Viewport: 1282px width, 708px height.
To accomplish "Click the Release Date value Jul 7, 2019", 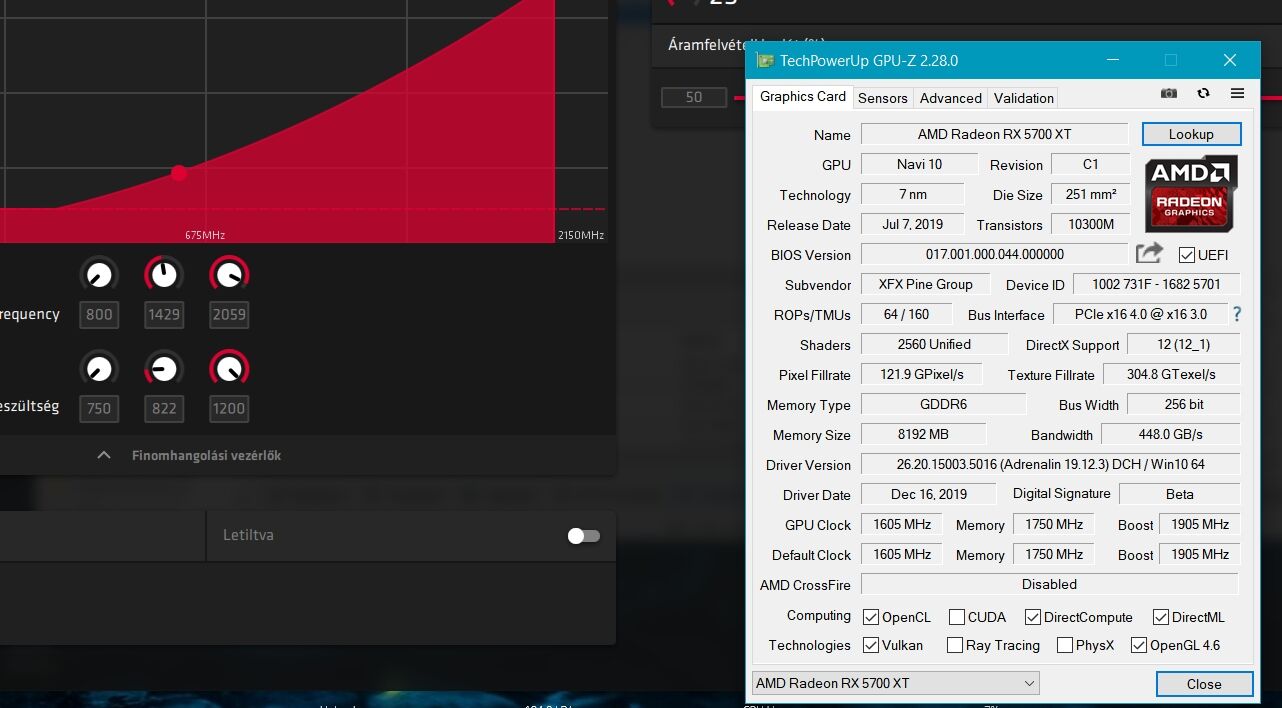I will coord(913,224).
